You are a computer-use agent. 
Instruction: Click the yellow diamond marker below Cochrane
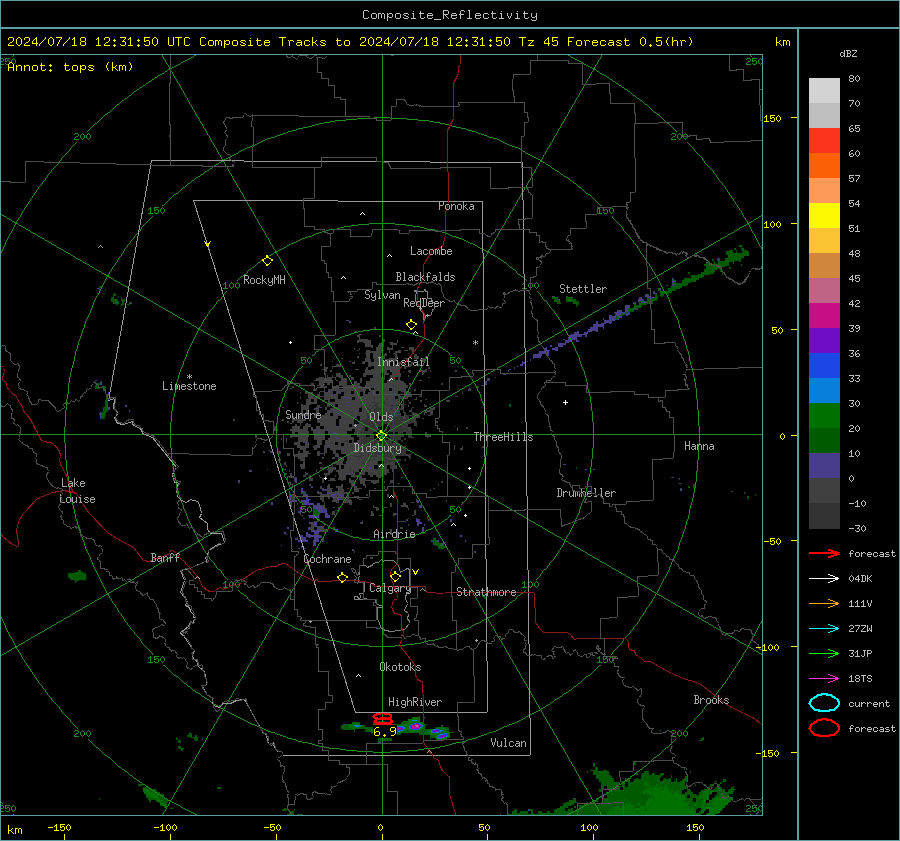tap(342, 578)
